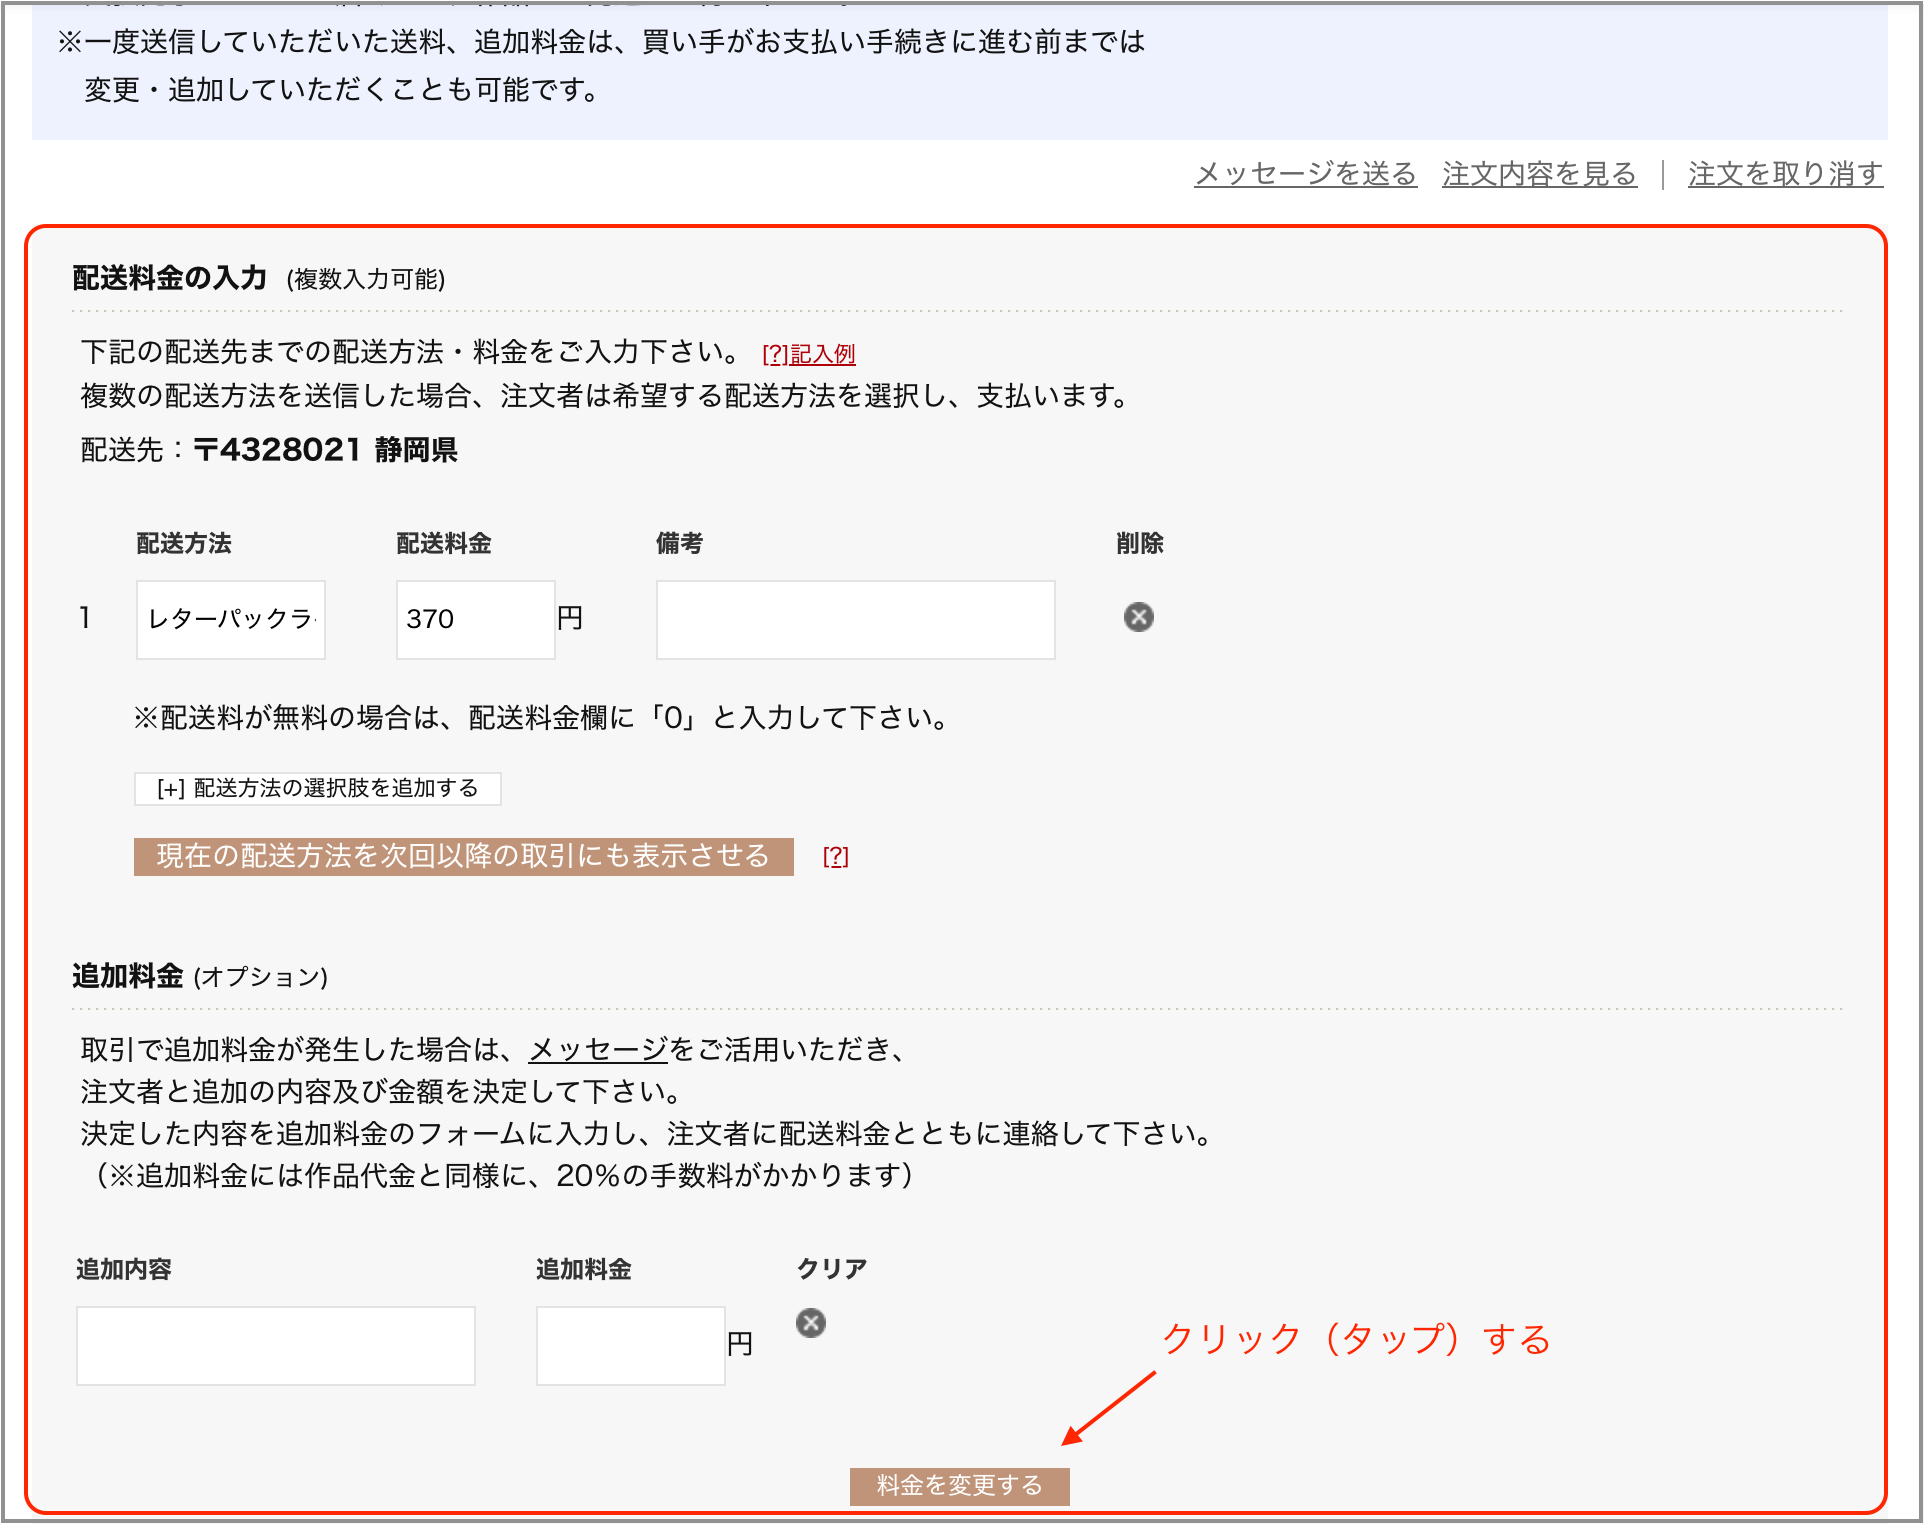Click the 削除 column label
This screenshot has width=1924, height=1524.
pos(1139,543)
